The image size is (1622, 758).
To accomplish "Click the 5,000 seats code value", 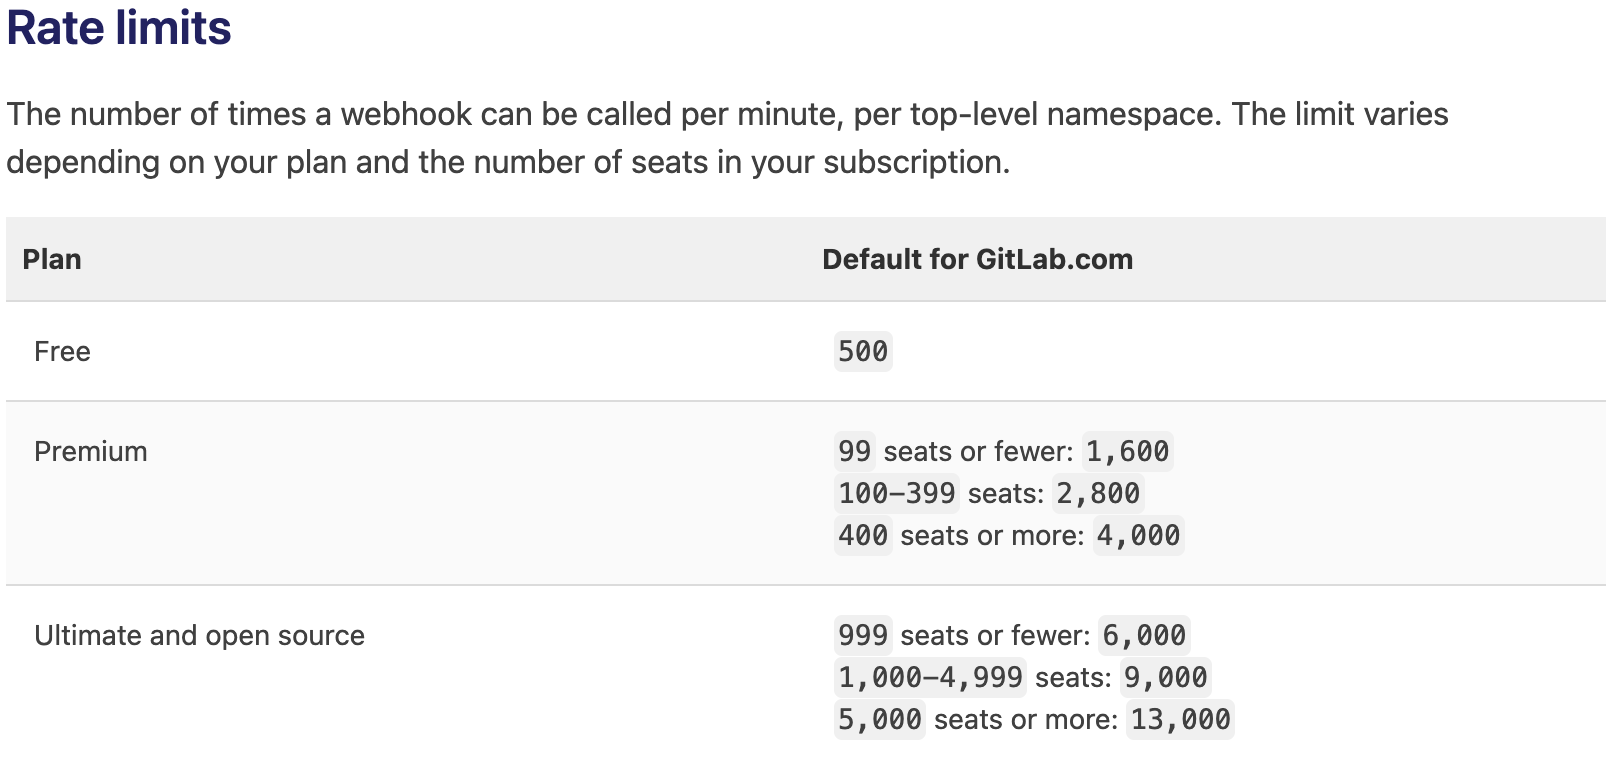I will click(x=880, y=719).
